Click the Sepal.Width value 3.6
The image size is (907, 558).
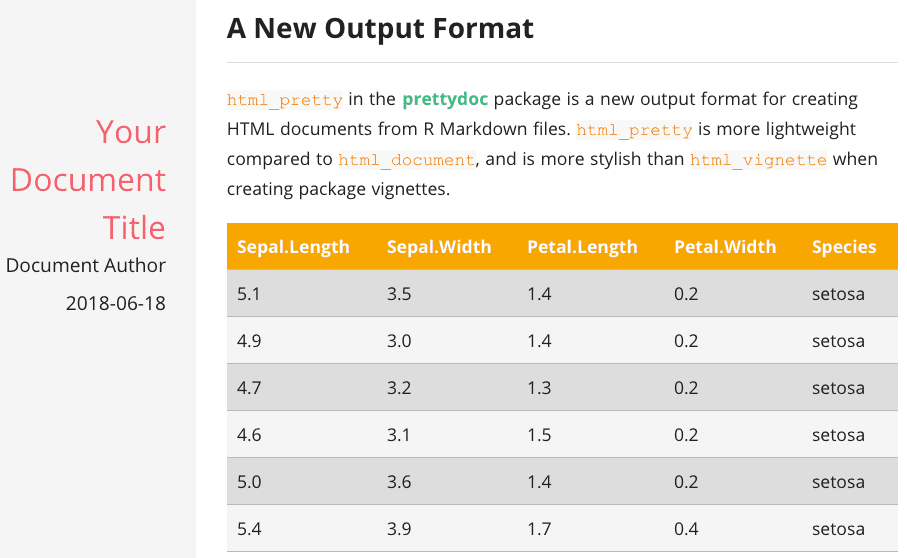tap(399, 482)
